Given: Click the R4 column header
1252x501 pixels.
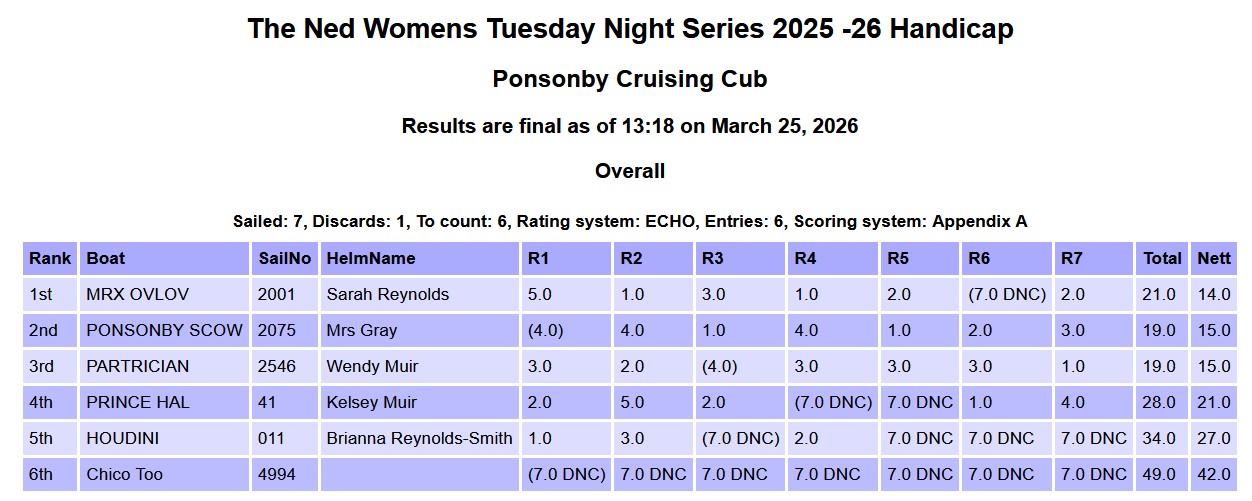Looking at the screenshot, I should [805, 258].
